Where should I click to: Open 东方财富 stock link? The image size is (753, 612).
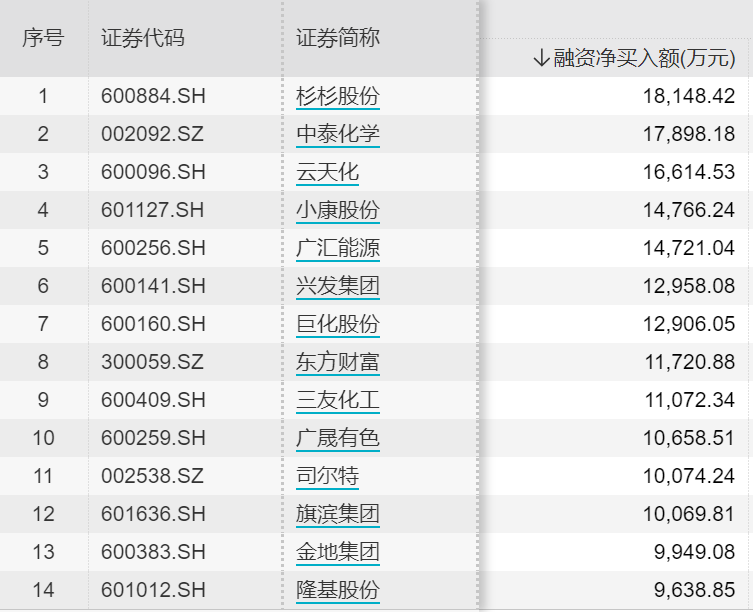(x=338, y=362)
